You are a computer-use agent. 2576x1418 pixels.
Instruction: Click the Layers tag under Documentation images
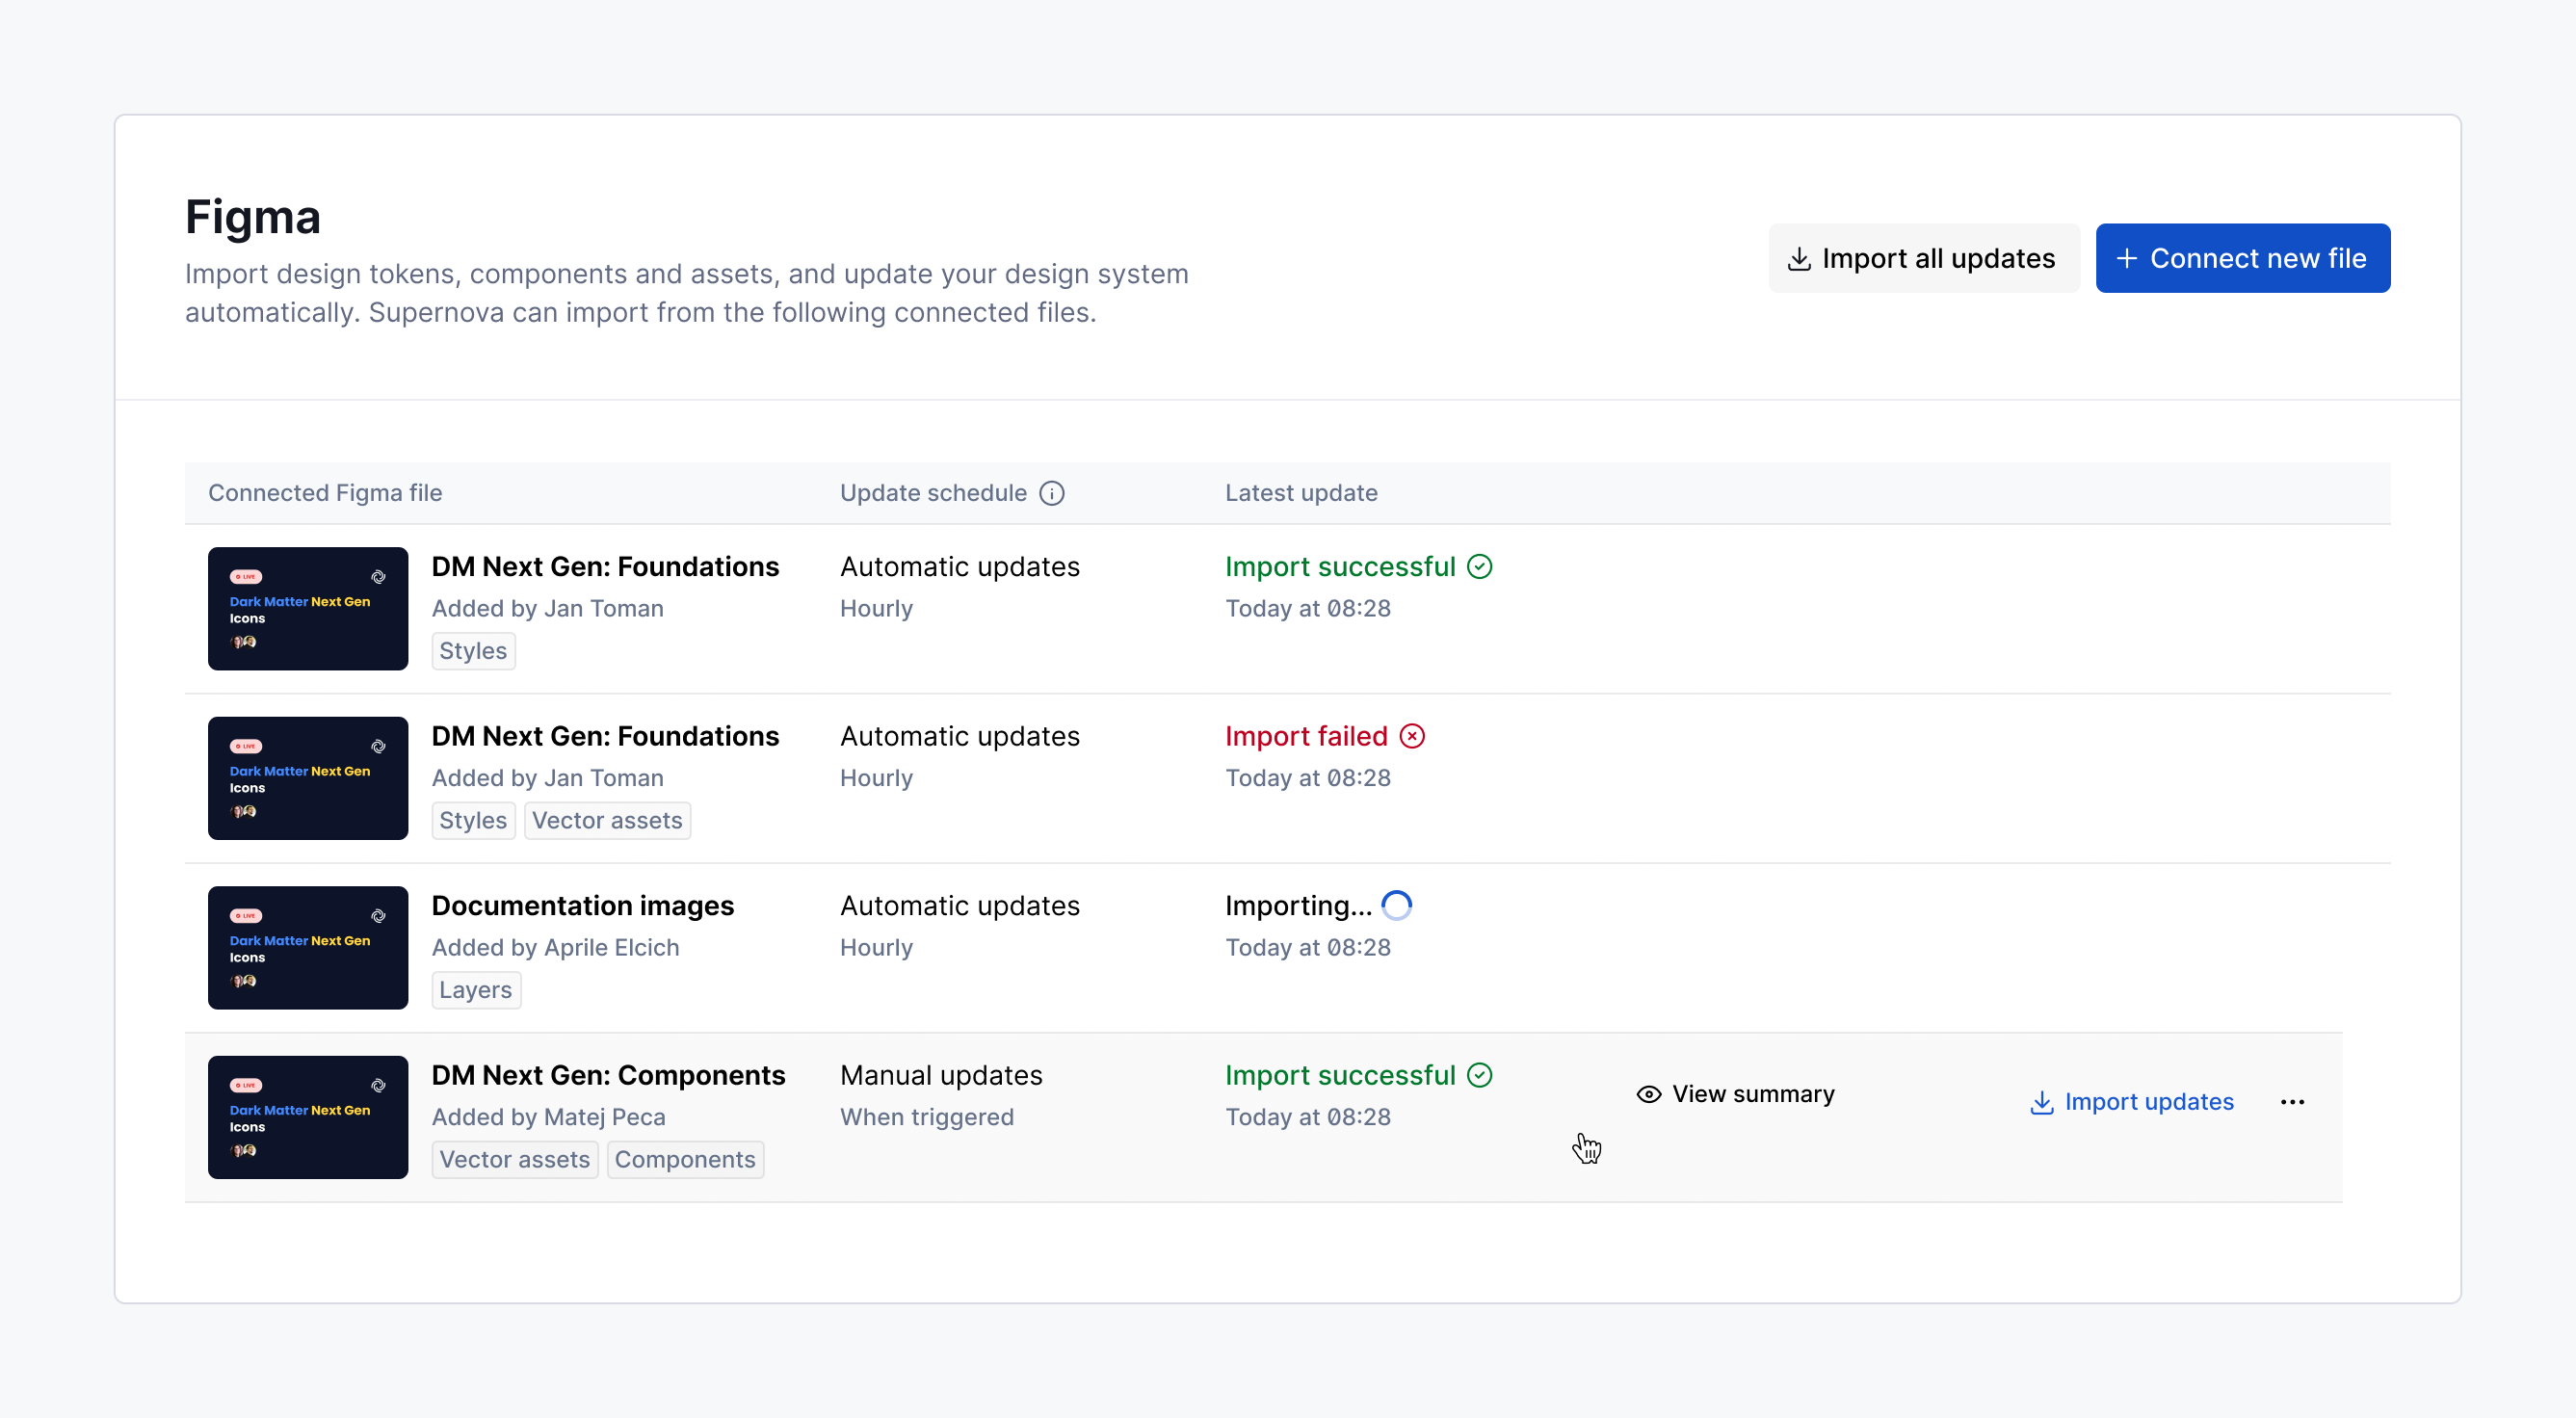(x=476, y=990)
